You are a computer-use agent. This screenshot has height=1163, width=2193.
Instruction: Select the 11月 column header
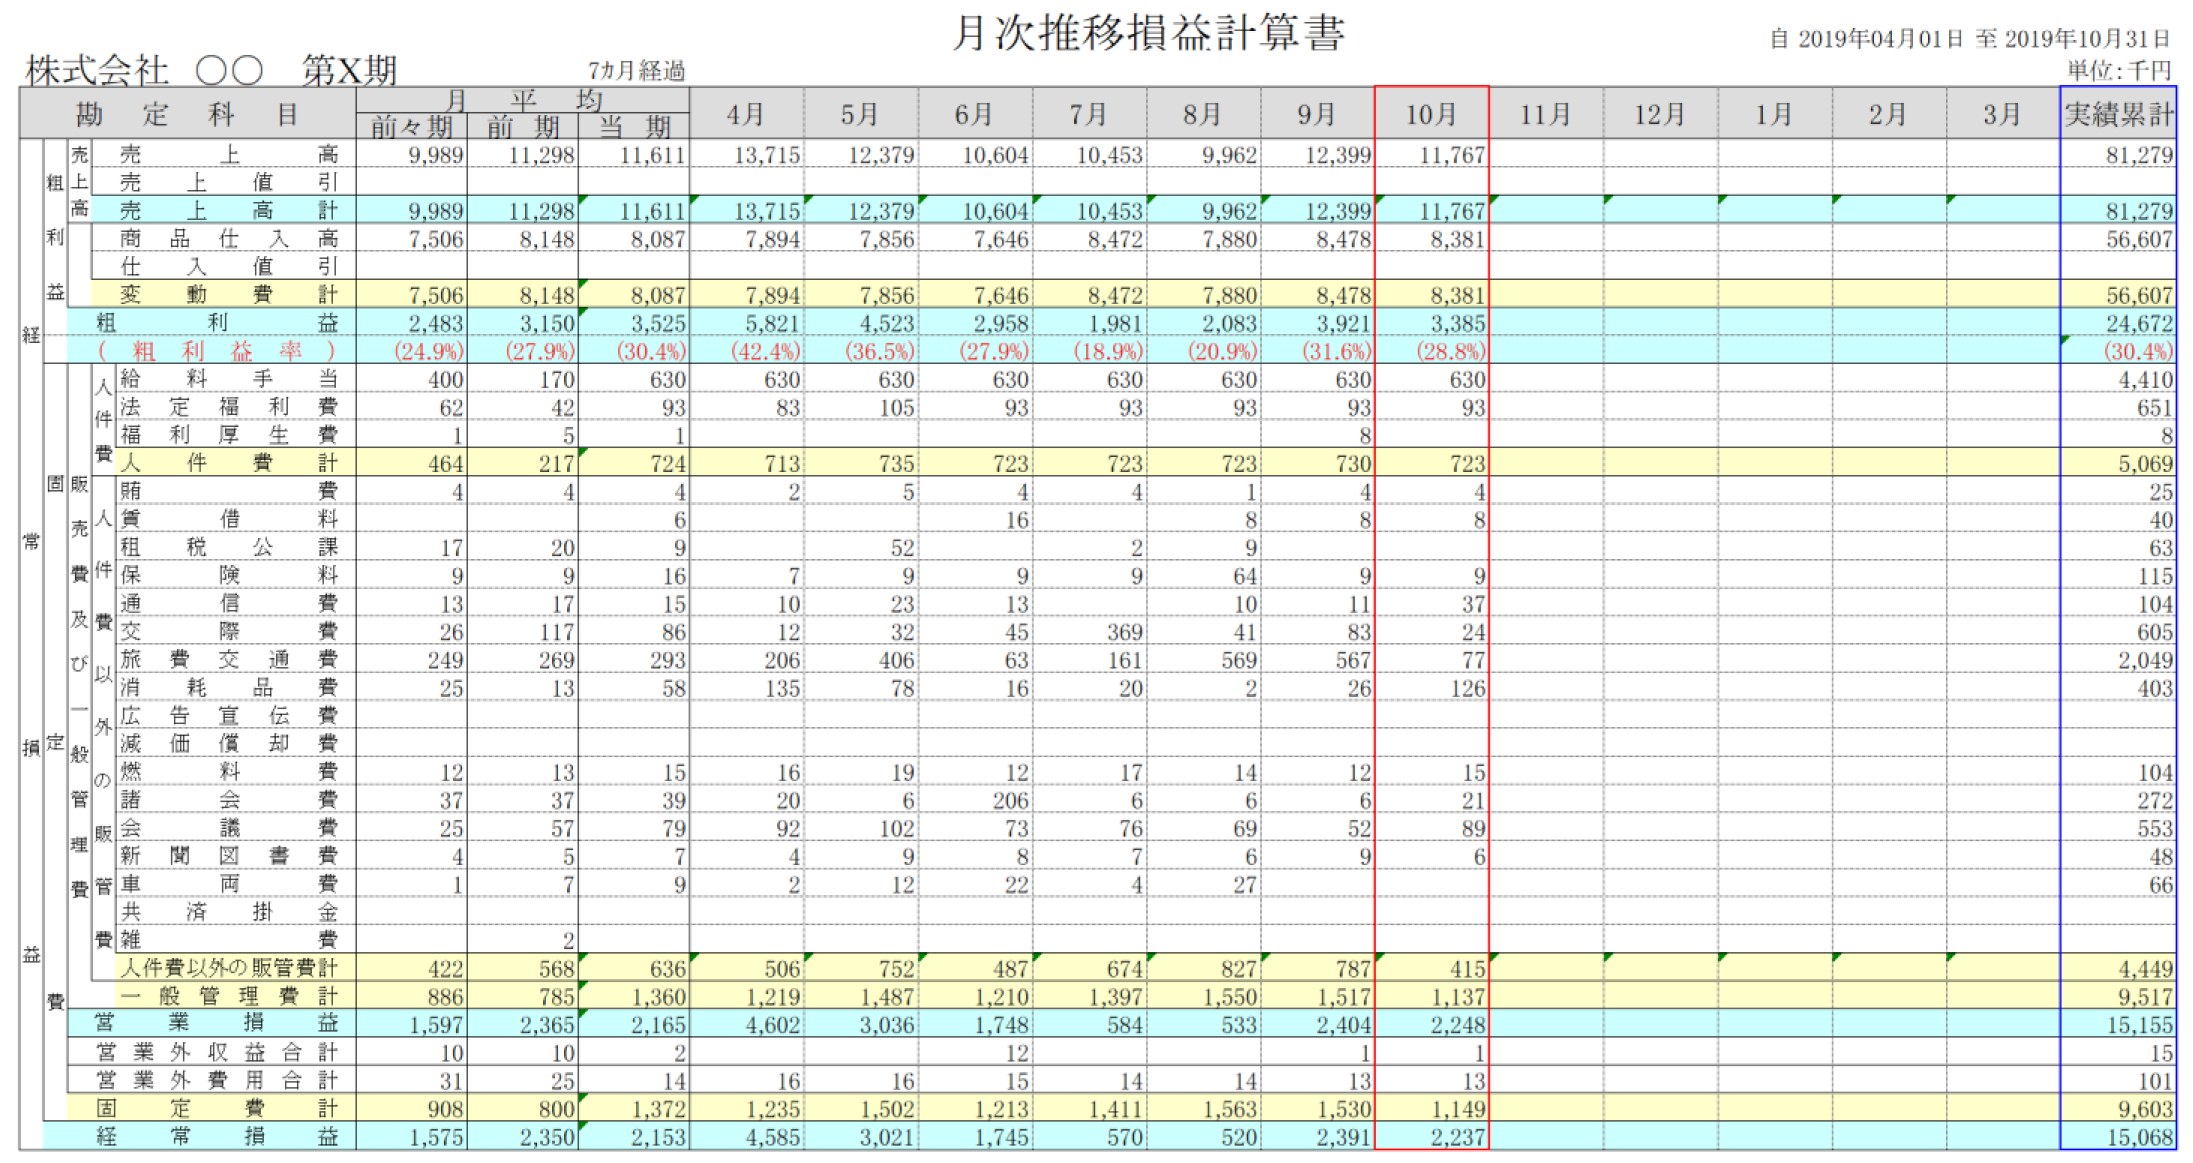[1545, 114]
